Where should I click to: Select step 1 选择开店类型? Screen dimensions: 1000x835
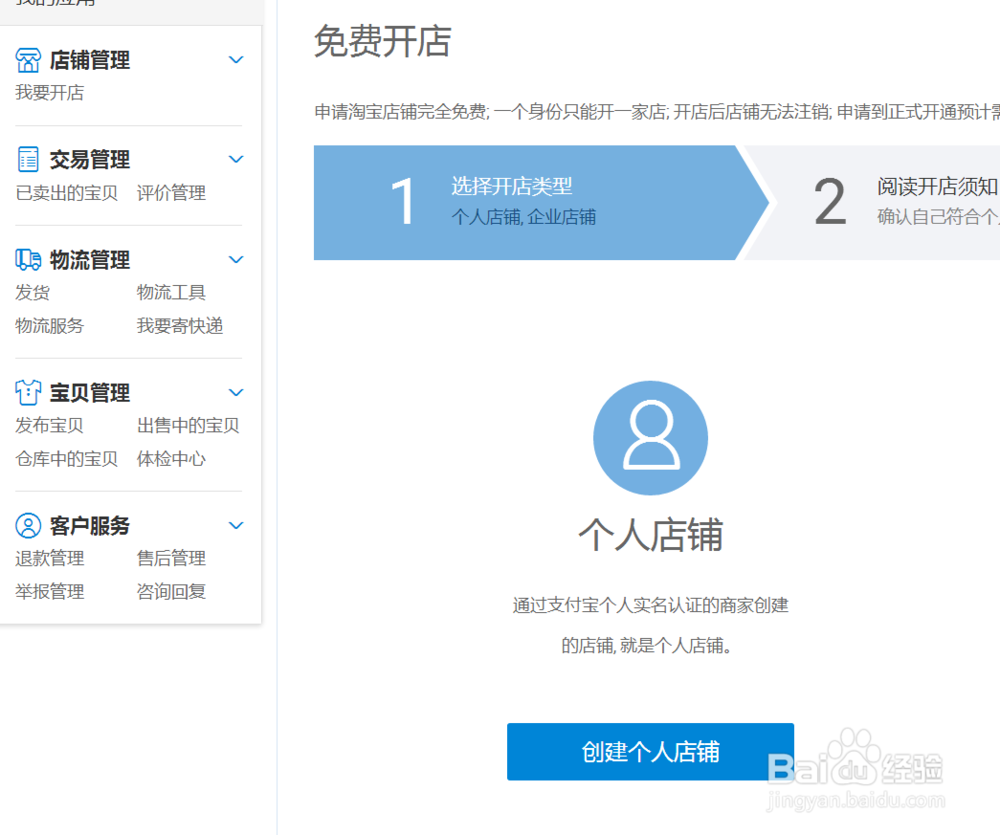click(x=541, y=202)
